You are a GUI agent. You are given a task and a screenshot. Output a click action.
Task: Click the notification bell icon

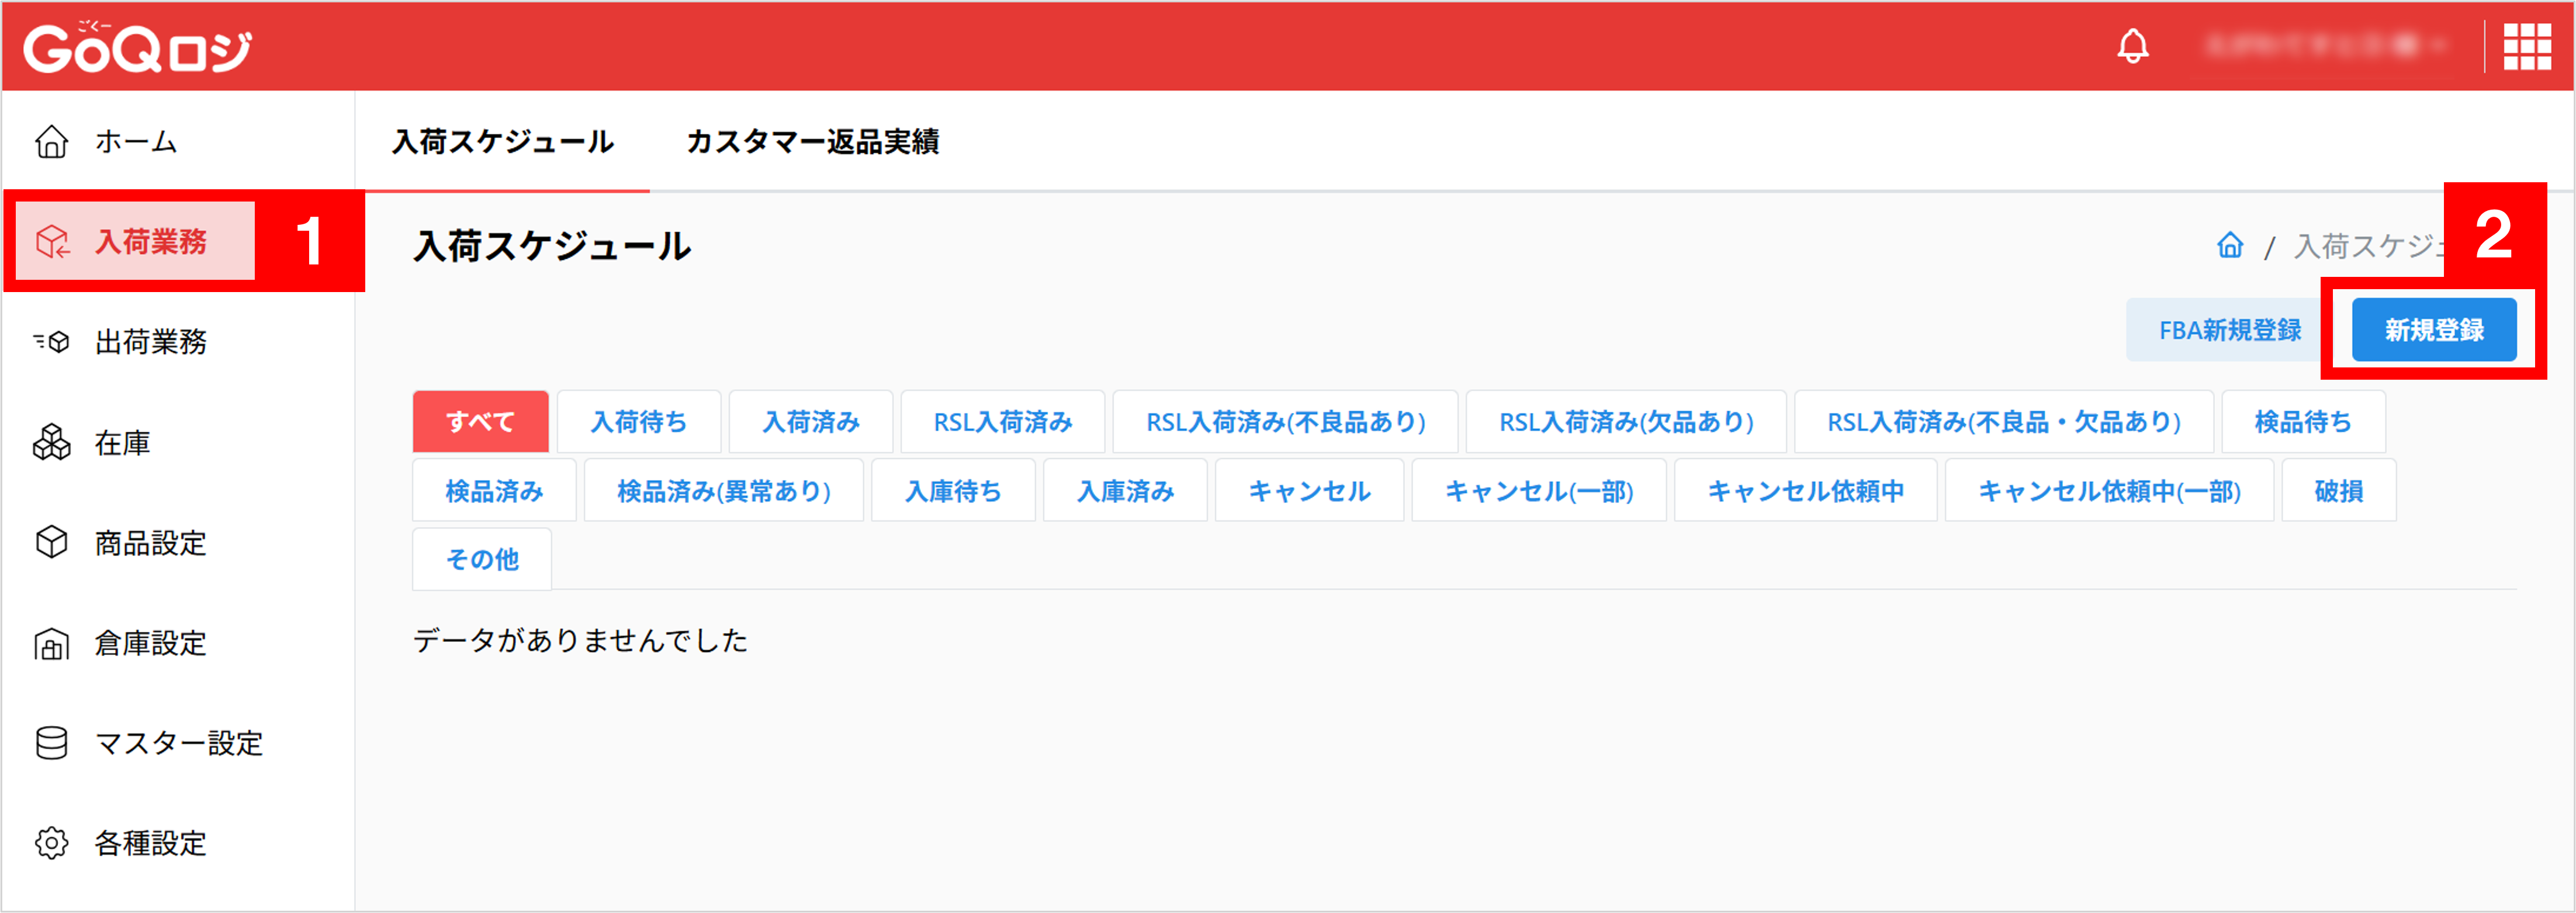coord(2132,46)
